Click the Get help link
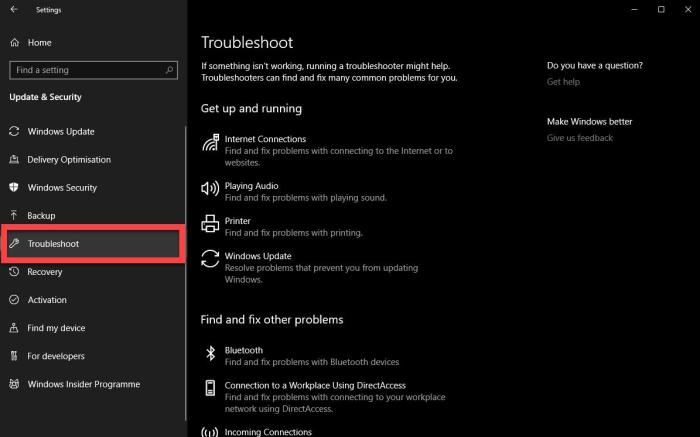 pyautogui.click(x=563, y=82)
